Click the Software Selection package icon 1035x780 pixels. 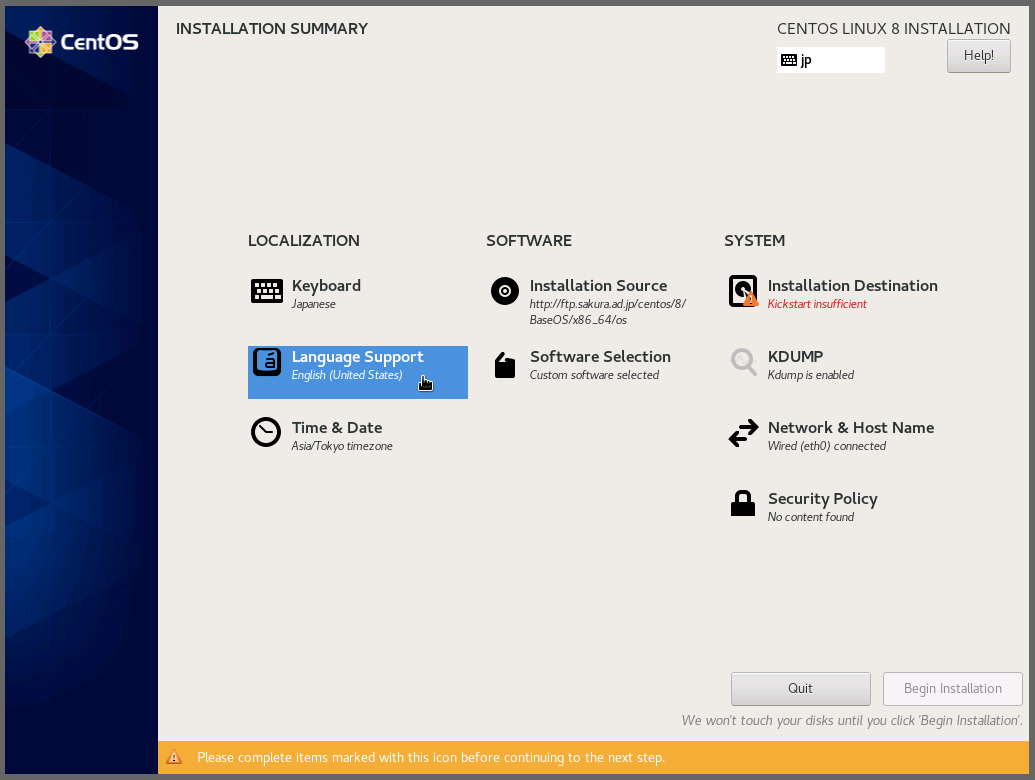[x=505, y=365]
